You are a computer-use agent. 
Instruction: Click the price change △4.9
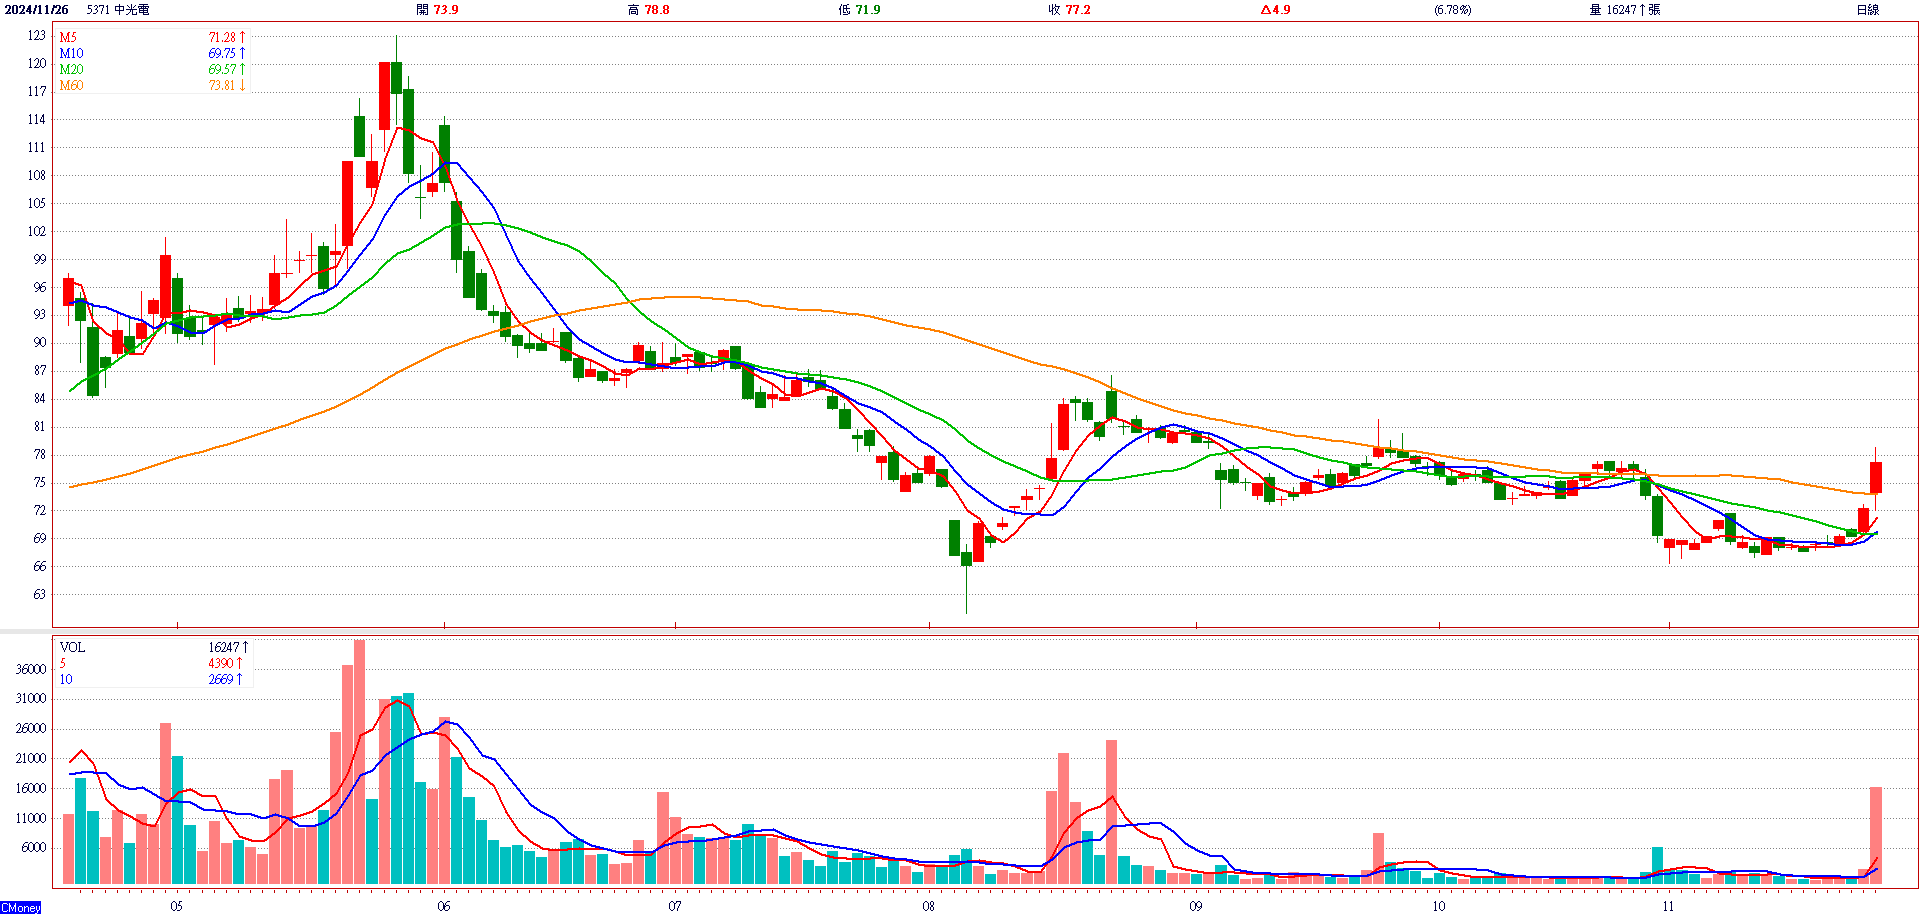1276,10
